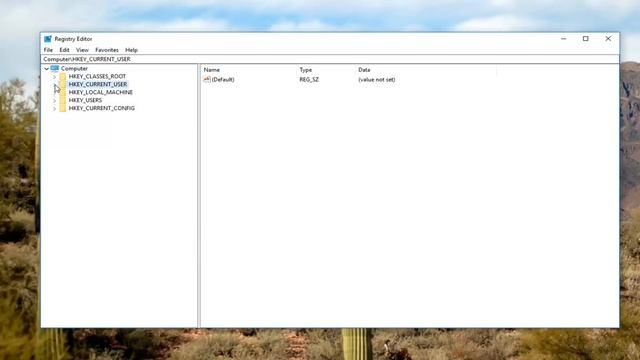Open the File menu
Screen dimensions: 640x360
pos(48,50)
